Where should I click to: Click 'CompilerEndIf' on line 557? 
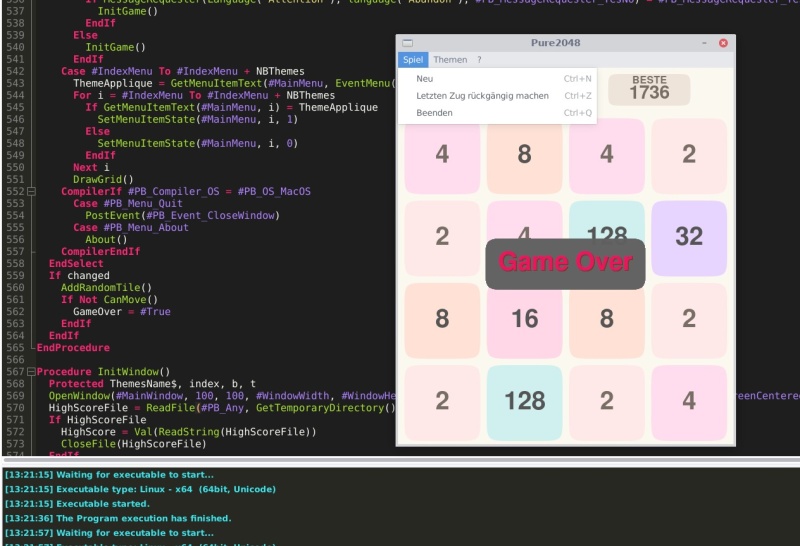pyautogui.click(x=101, y=251)
